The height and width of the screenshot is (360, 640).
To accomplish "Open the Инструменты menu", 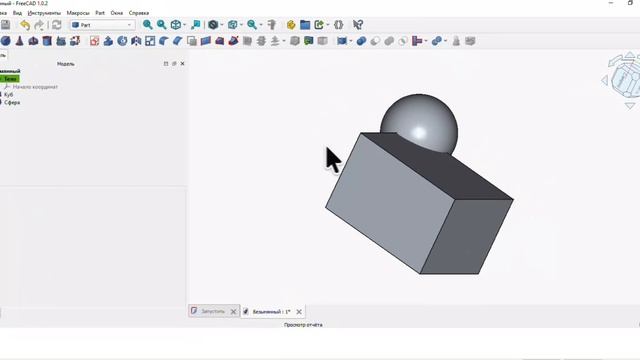I will [44, 13].
